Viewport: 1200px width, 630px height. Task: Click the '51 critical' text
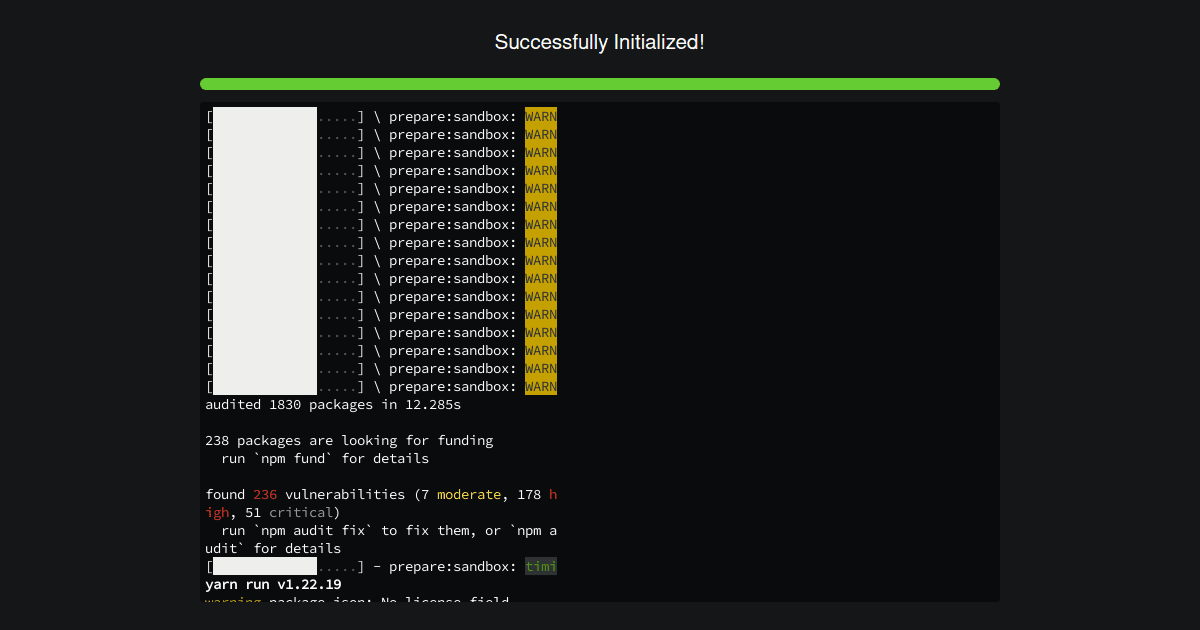coord(289,513)
